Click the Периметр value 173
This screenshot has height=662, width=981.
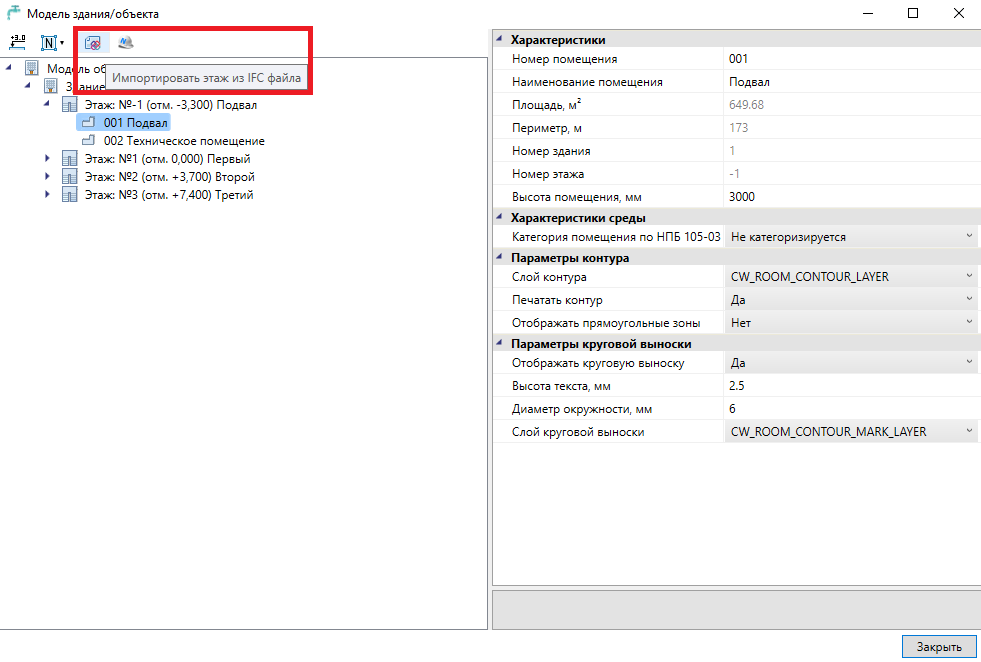coord(738,128)
